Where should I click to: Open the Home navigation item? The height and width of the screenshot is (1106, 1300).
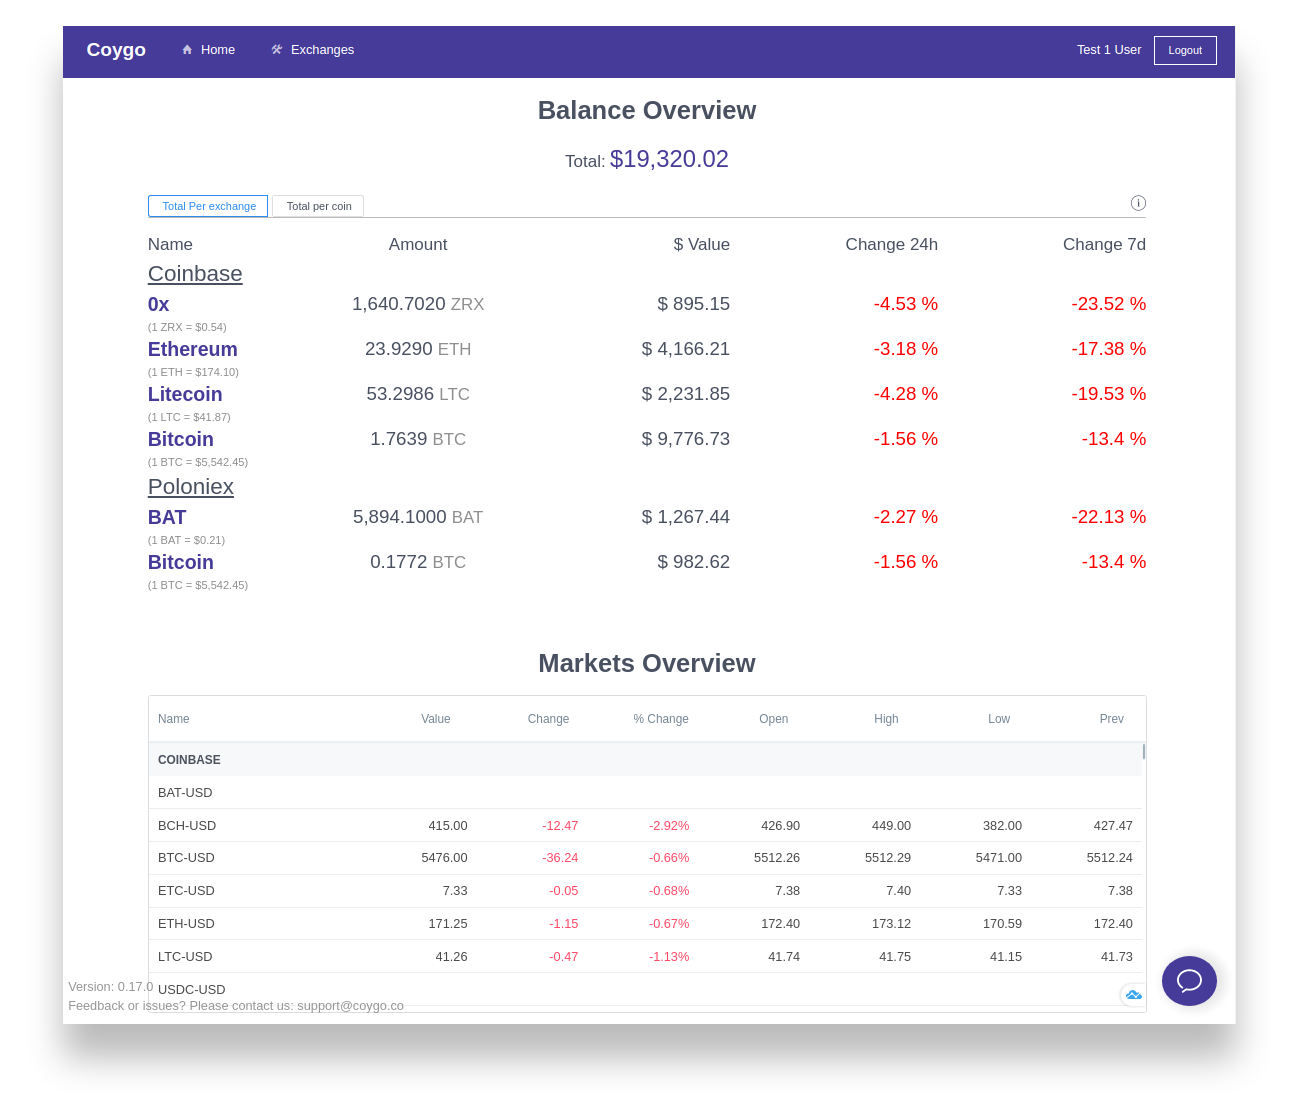click(x=208, y=50)
